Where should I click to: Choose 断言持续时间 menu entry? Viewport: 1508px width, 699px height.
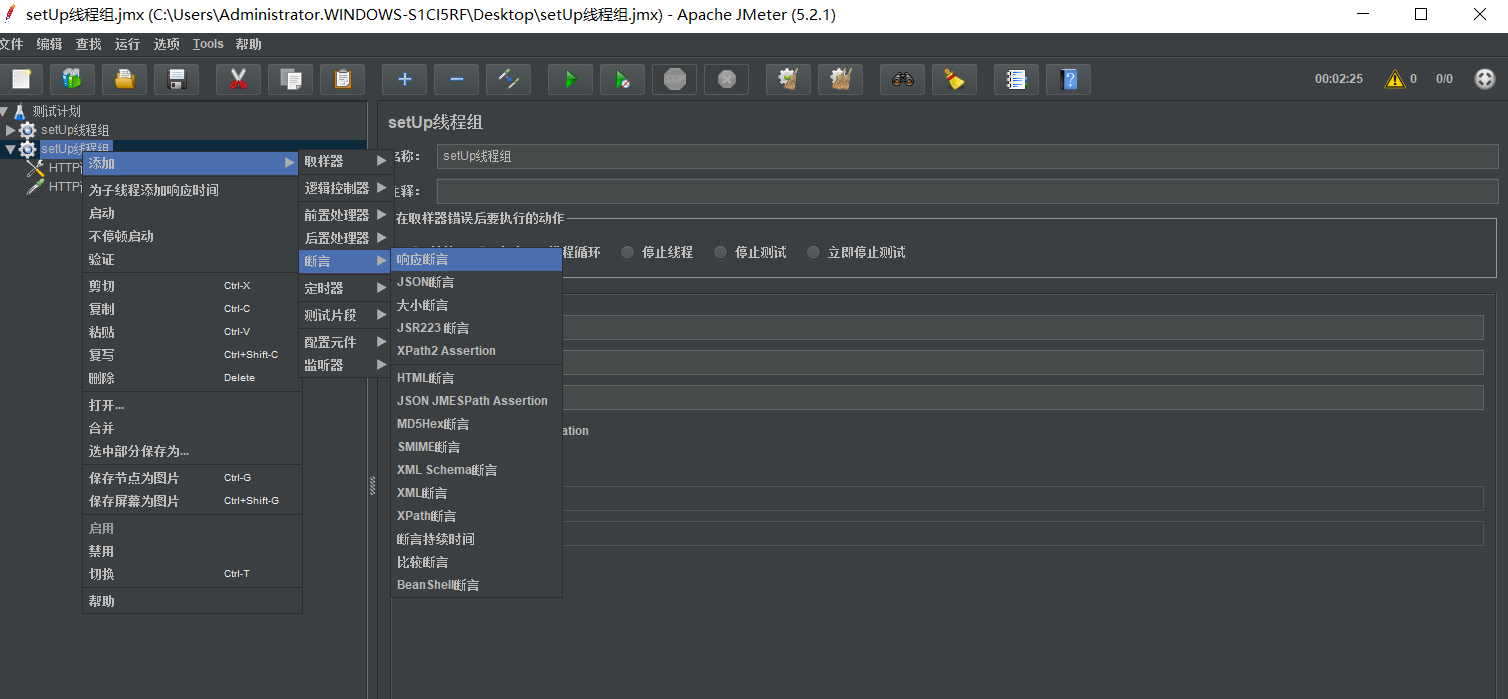point(476,539)
